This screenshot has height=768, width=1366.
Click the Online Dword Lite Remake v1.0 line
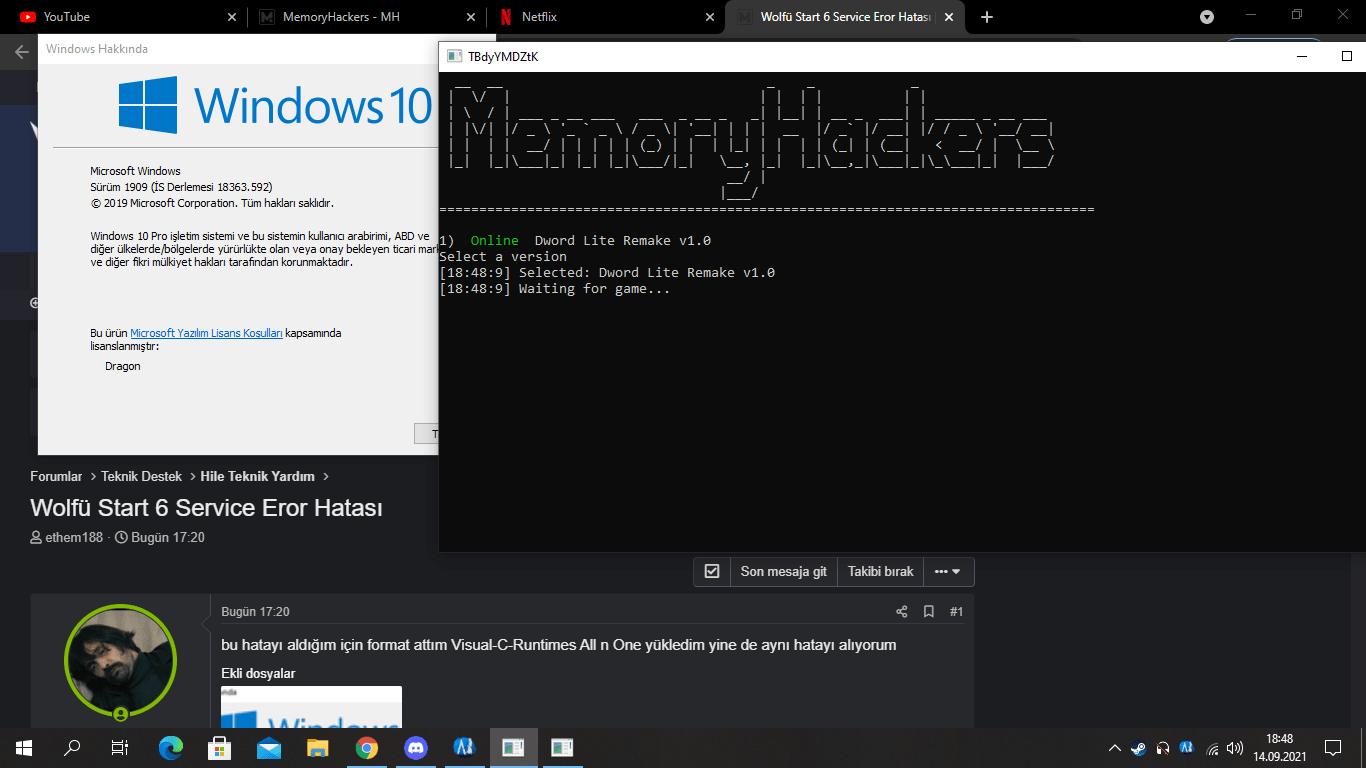tap(575, 241)
